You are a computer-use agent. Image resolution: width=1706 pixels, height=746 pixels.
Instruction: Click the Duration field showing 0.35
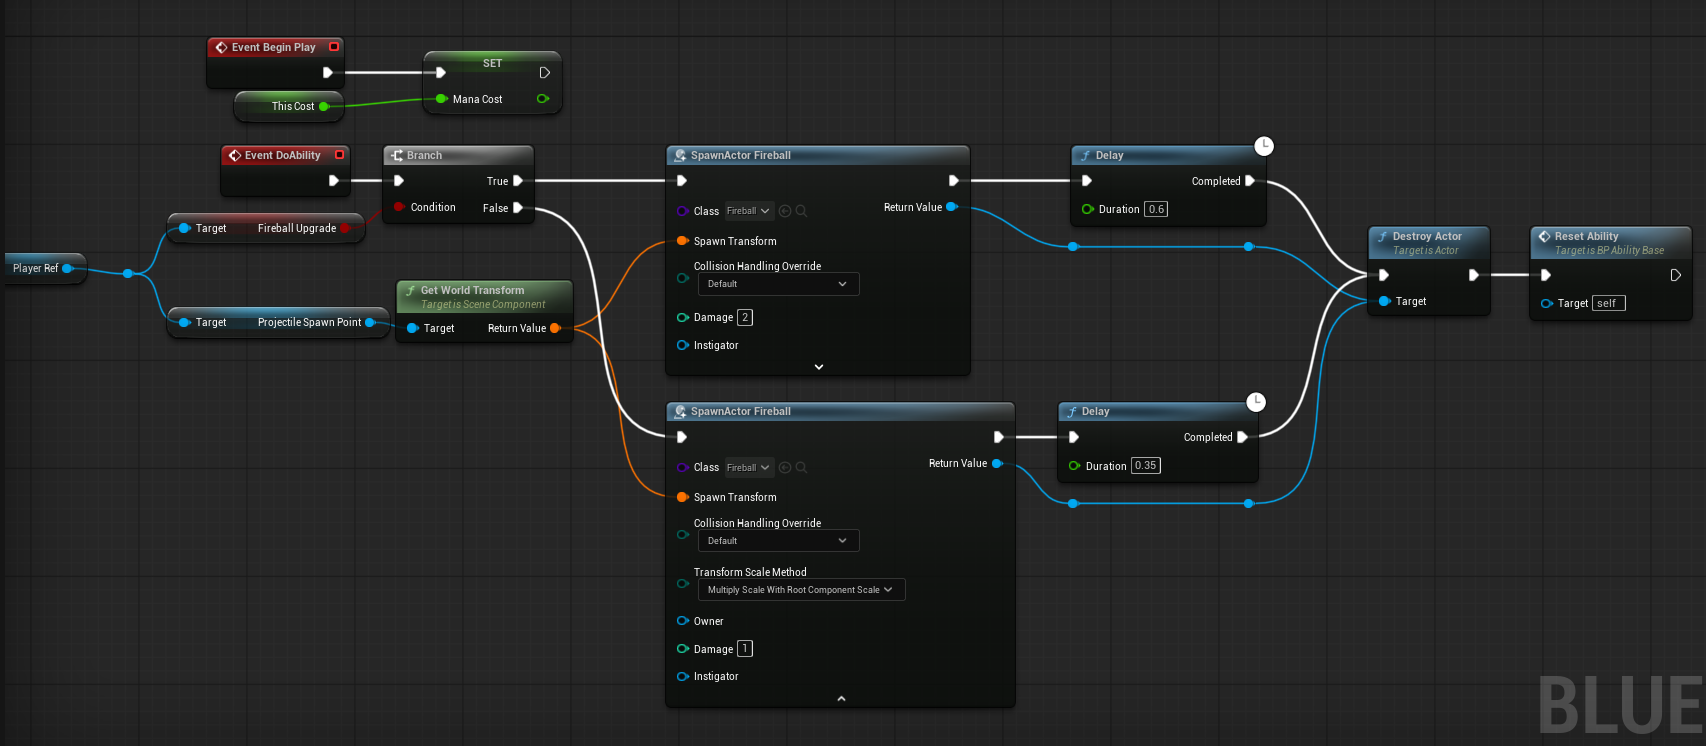(x=1145, y=466)
